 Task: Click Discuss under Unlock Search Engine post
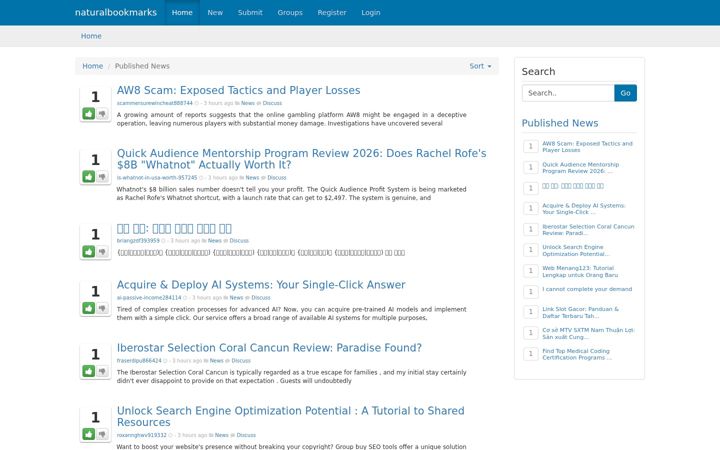(x=246, y=435)
